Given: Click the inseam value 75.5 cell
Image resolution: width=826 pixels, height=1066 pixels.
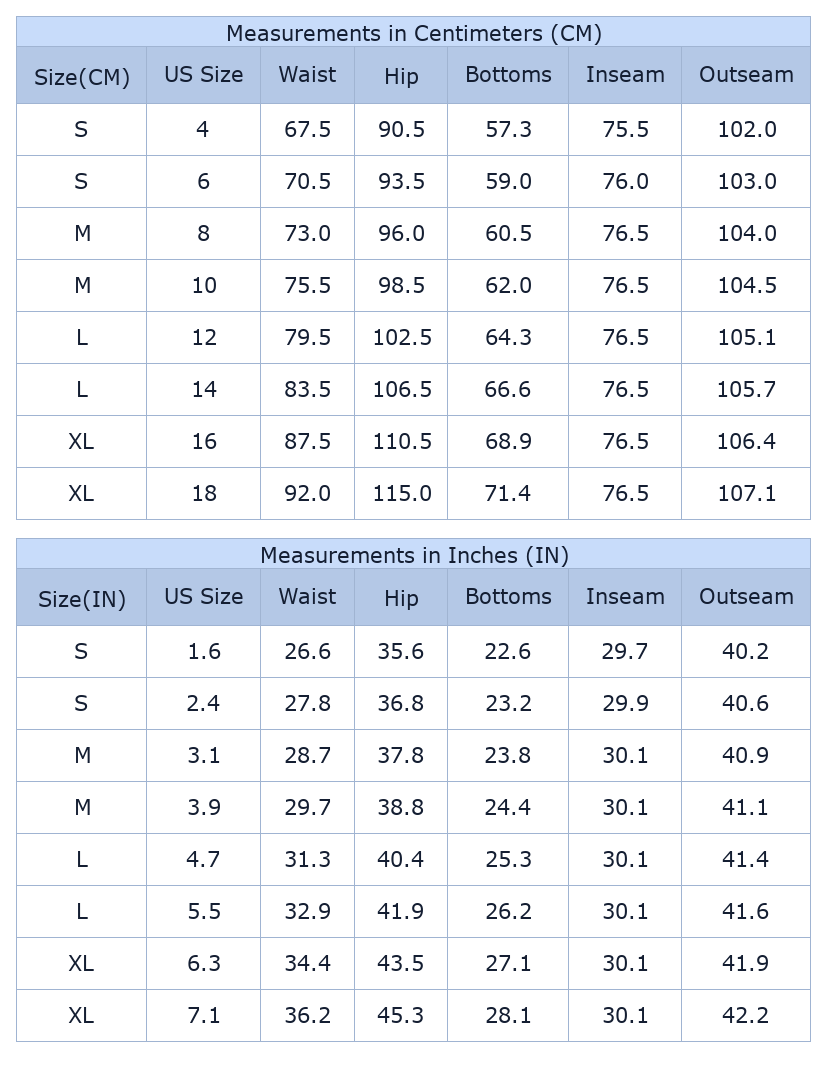Looking at the screenshot, I should 625,130.
